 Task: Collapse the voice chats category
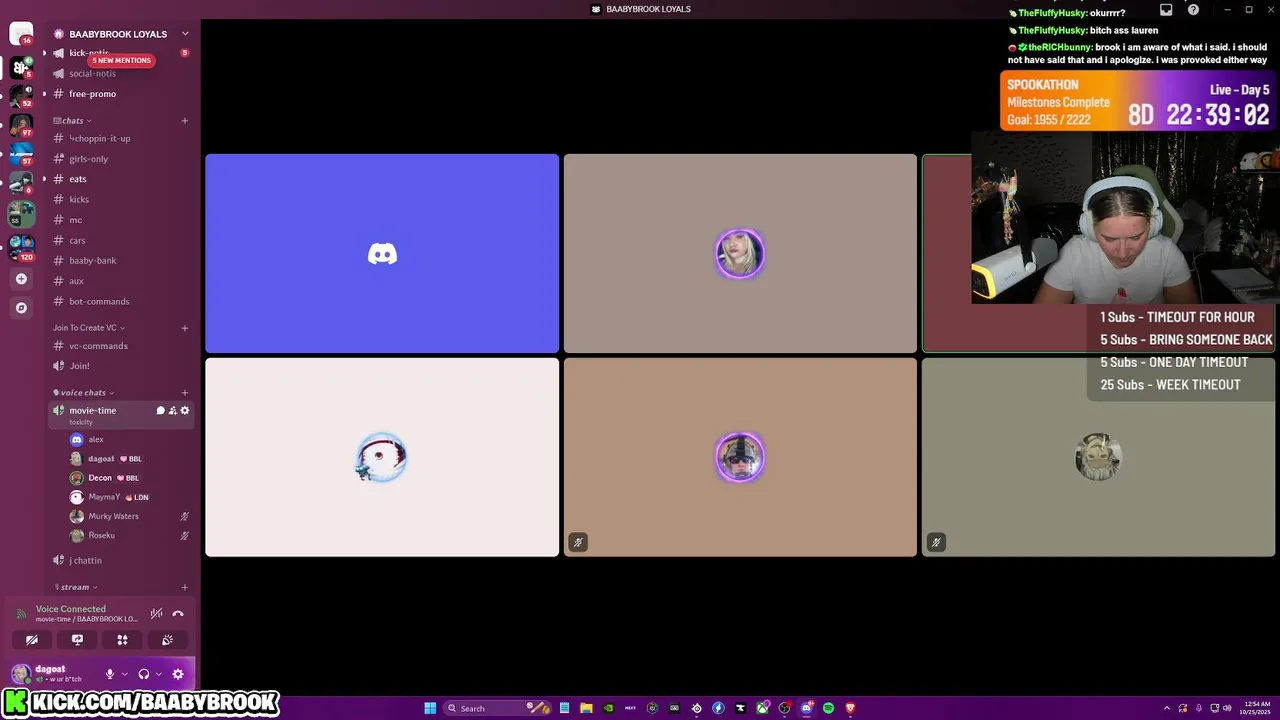click(83, 393)
